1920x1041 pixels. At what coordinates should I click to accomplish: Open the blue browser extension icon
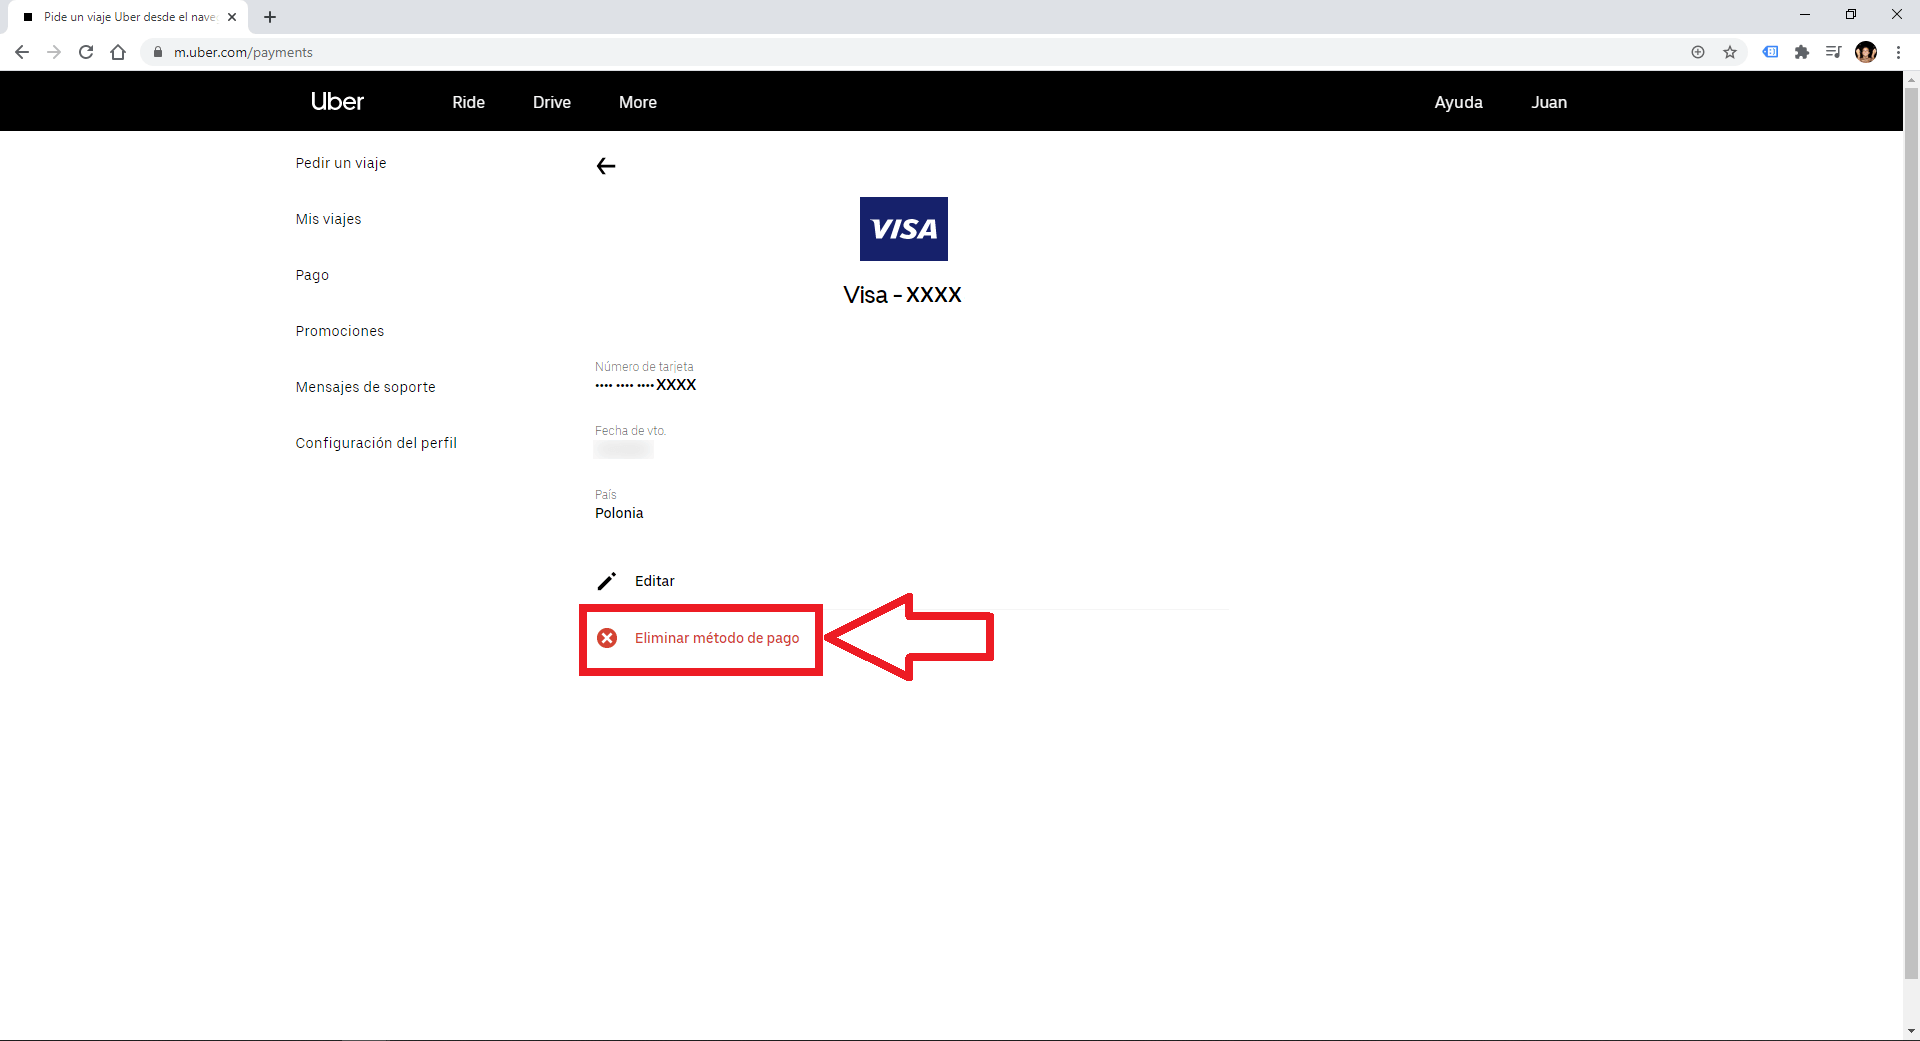[1770, 52]
